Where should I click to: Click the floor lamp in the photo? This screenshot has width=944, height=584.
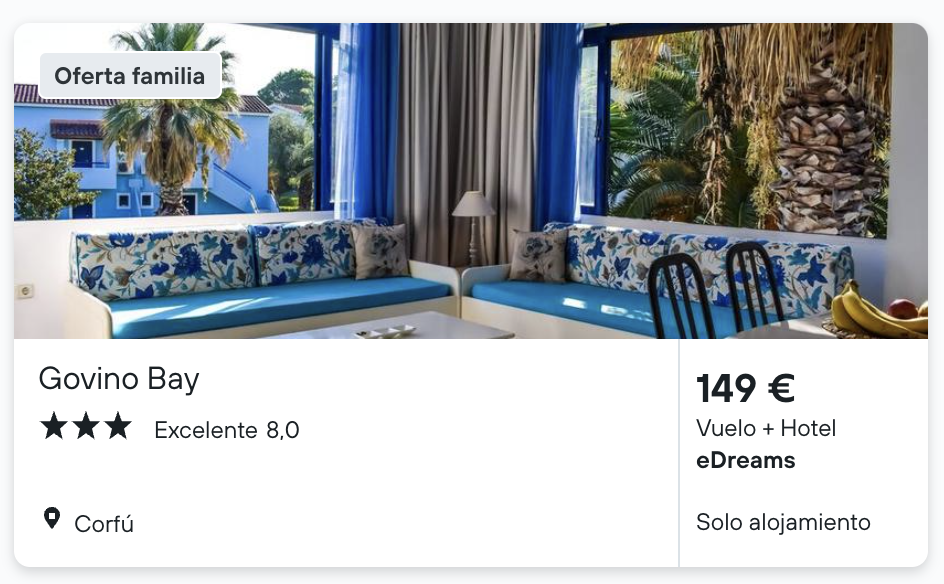[474, 228]
